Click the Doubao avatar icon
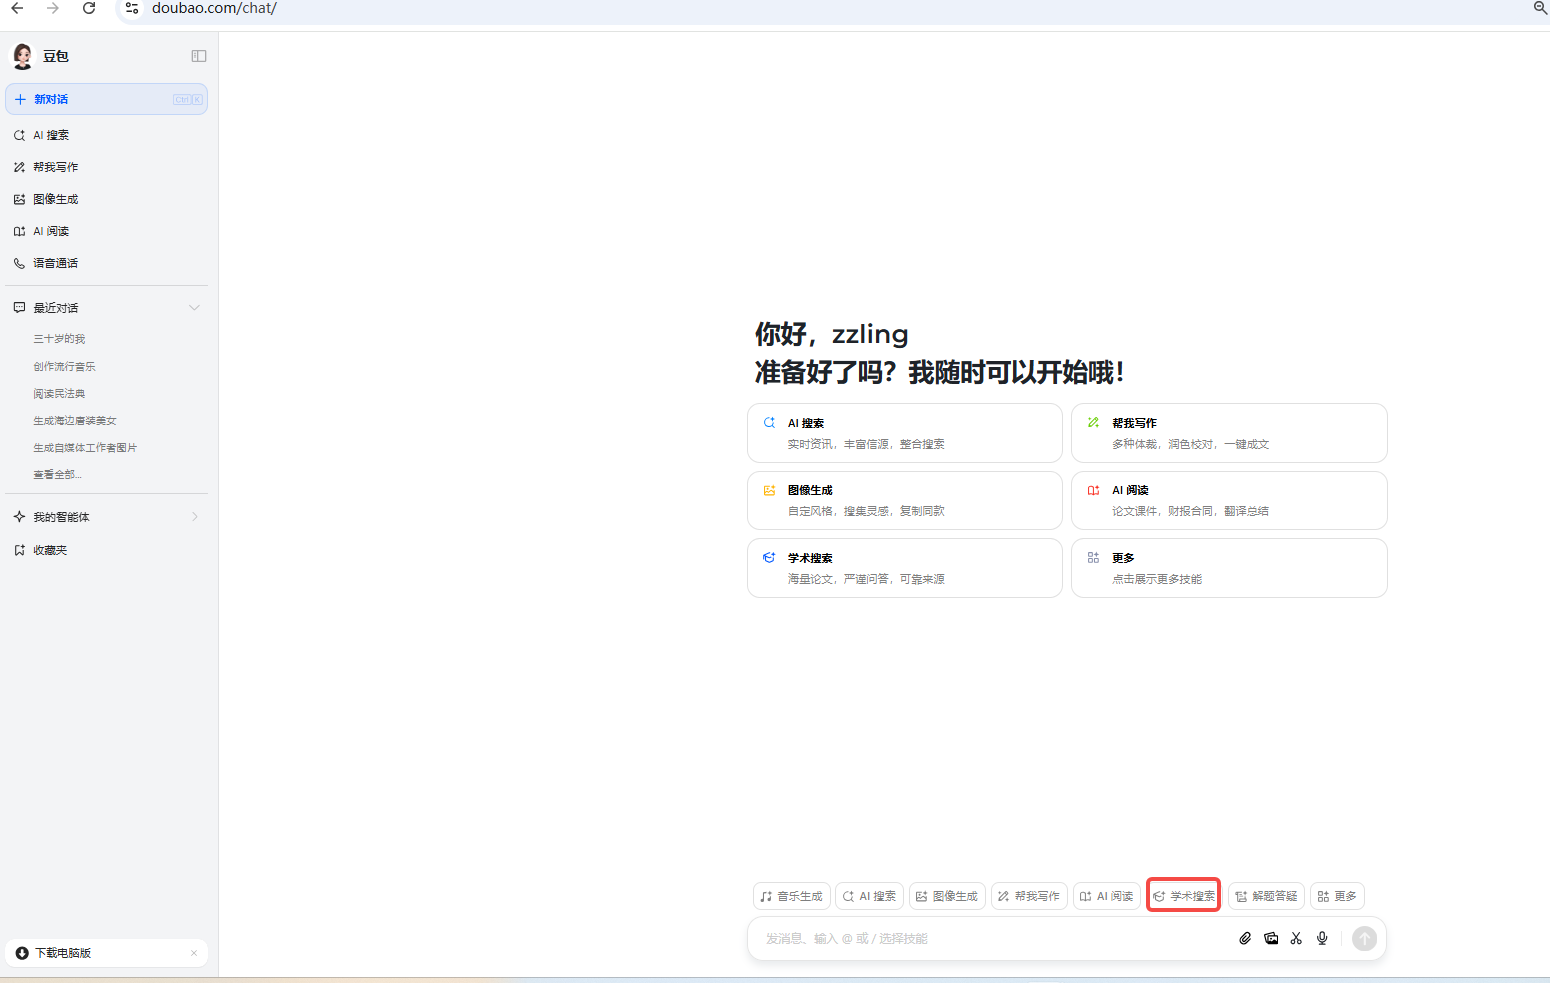The height and width of the screenshot is (983, 1550). pos(22,56)
